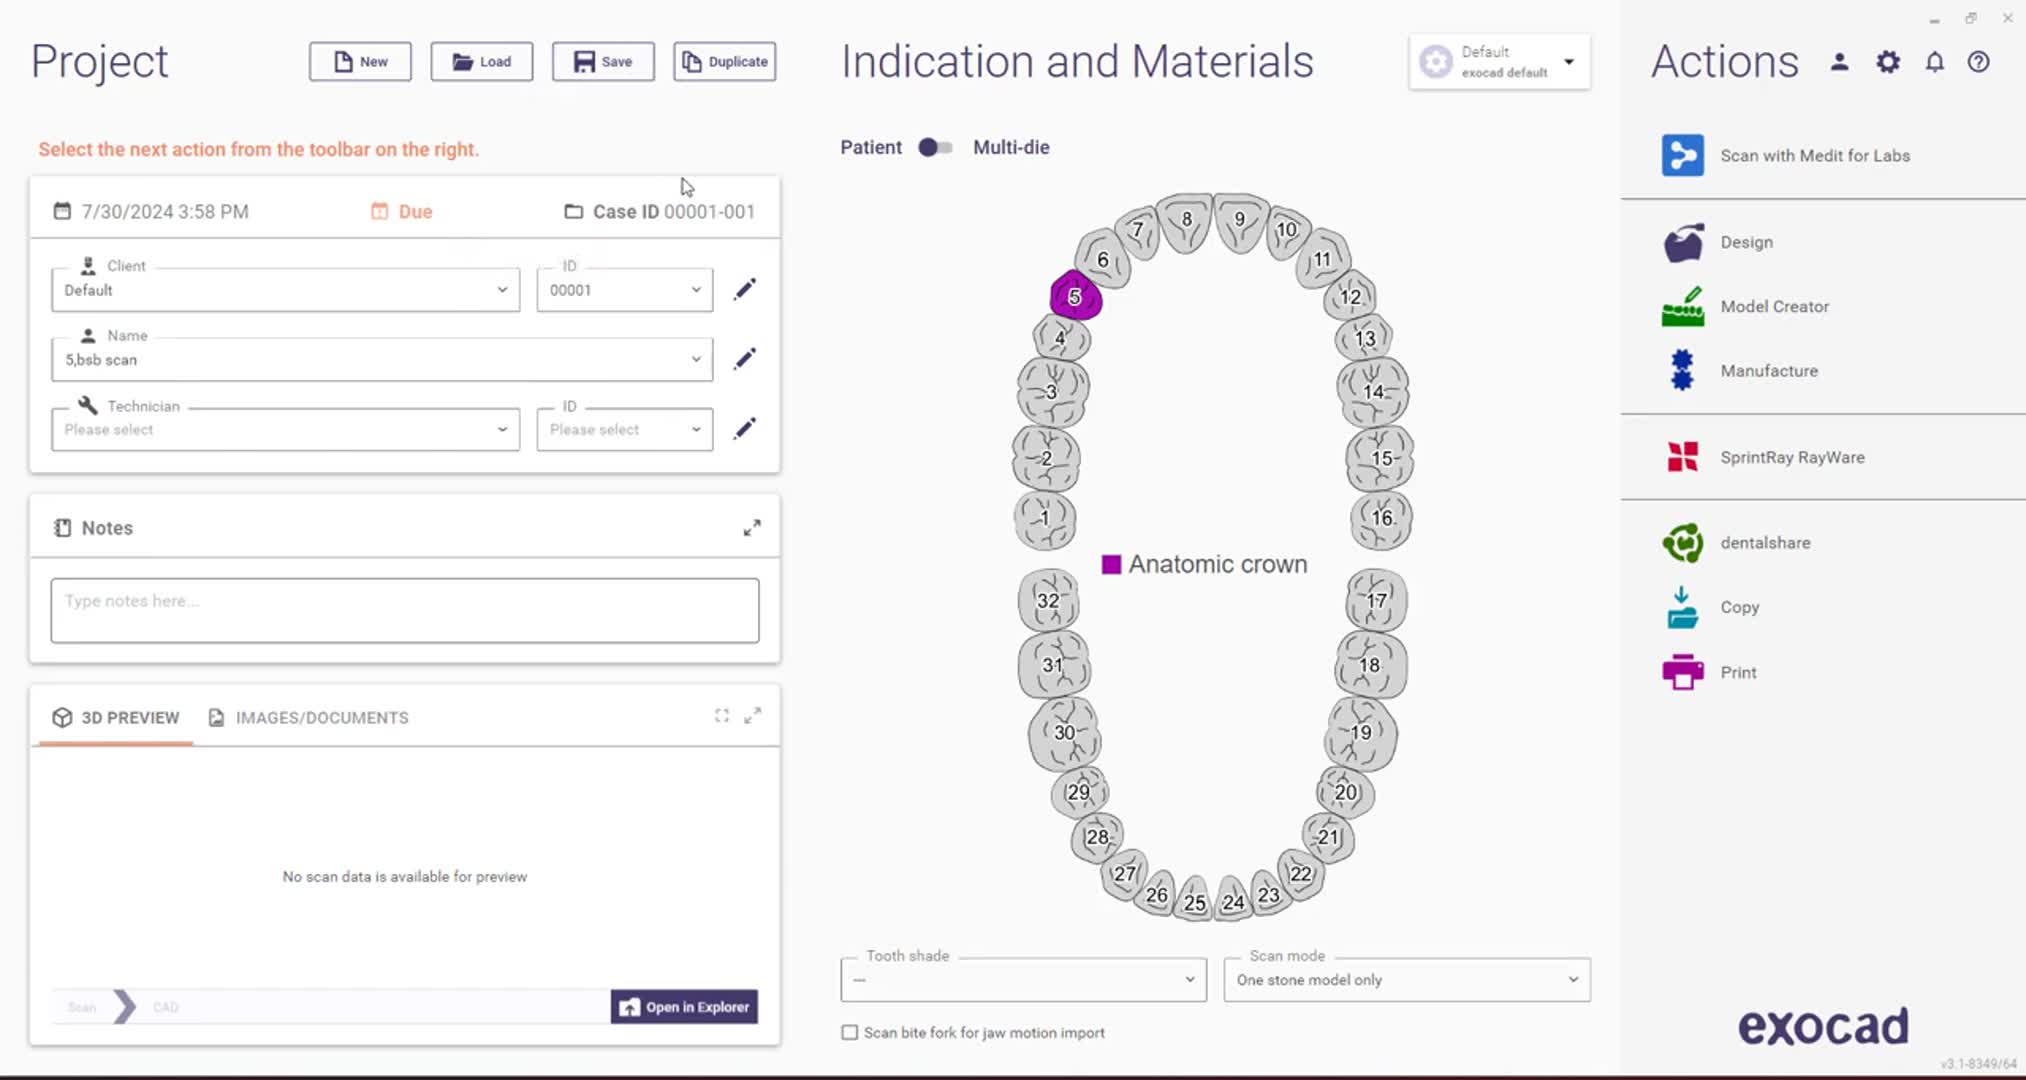2026x1080 pixels.
Task: Click the project date 7/30/2024 3:58 PM
Action: [151, 211]
